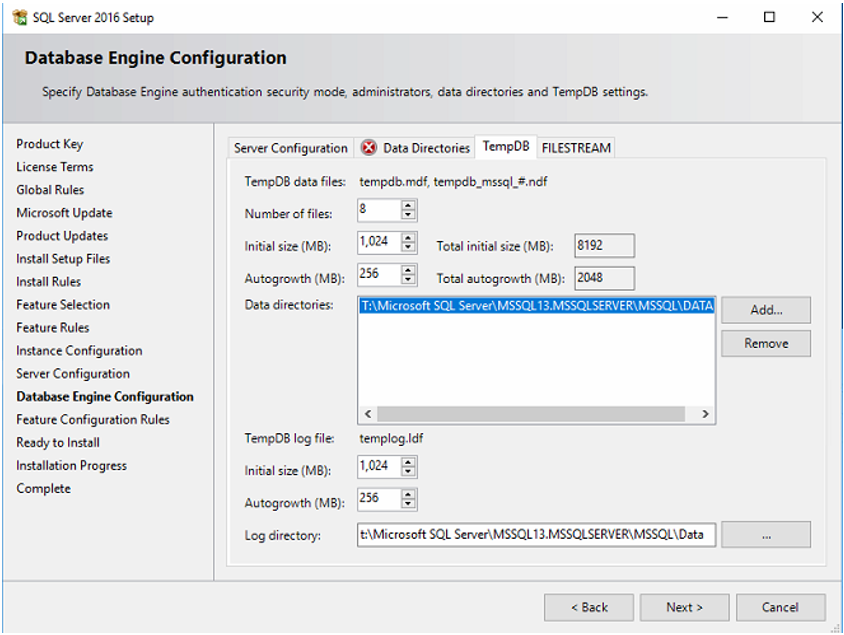Proceed with the Next button
This screenshot has height=635, width=844.
pos(685,608)
